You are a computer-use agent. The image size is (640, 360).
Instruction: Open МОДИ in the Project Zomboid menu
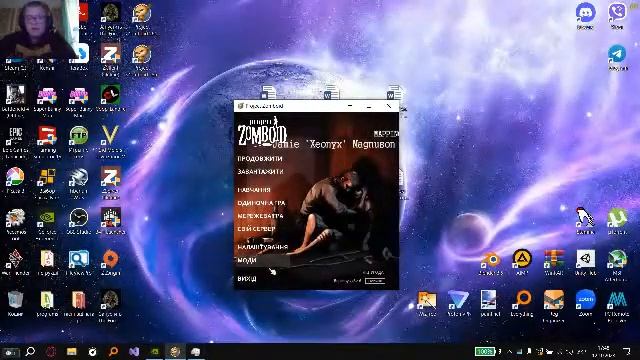tap(247, 260)
